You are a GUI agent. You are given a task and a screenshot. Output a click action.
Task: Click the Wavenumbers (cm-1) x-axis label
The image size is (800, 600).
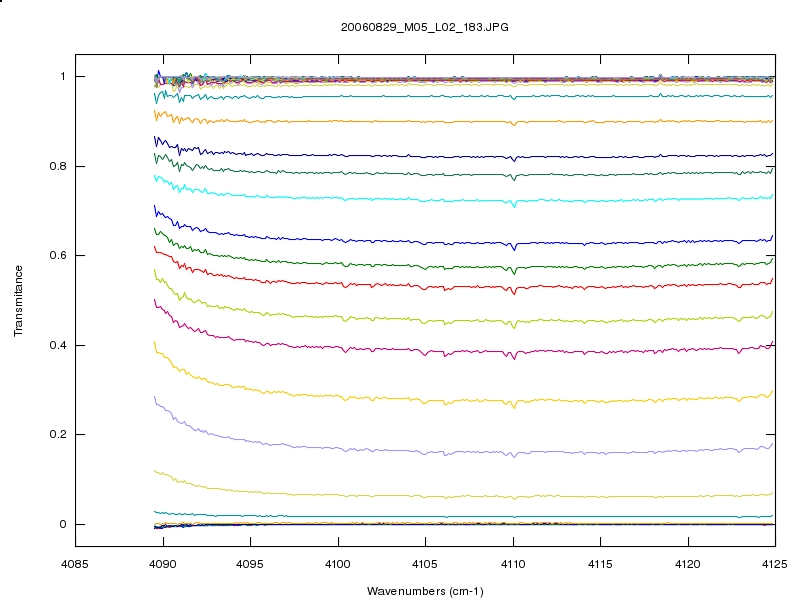[425, 591]
